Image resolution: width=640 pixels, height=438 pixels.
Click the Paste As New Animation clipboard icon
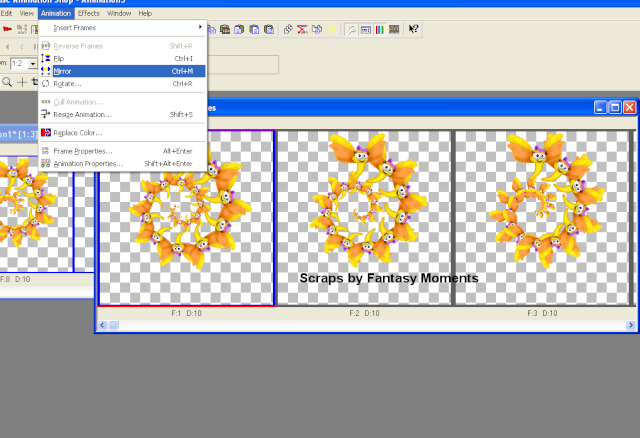pyautogui.click(x=225, y=29)
